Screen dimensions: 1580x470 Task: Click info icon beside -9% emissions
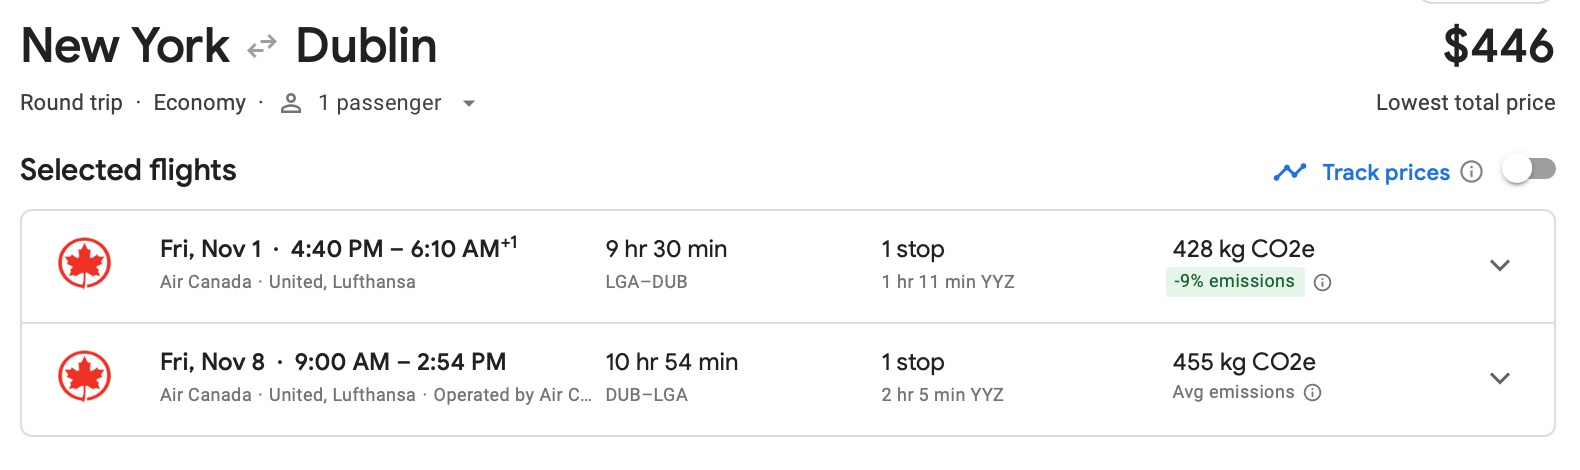pos(1322,283)
